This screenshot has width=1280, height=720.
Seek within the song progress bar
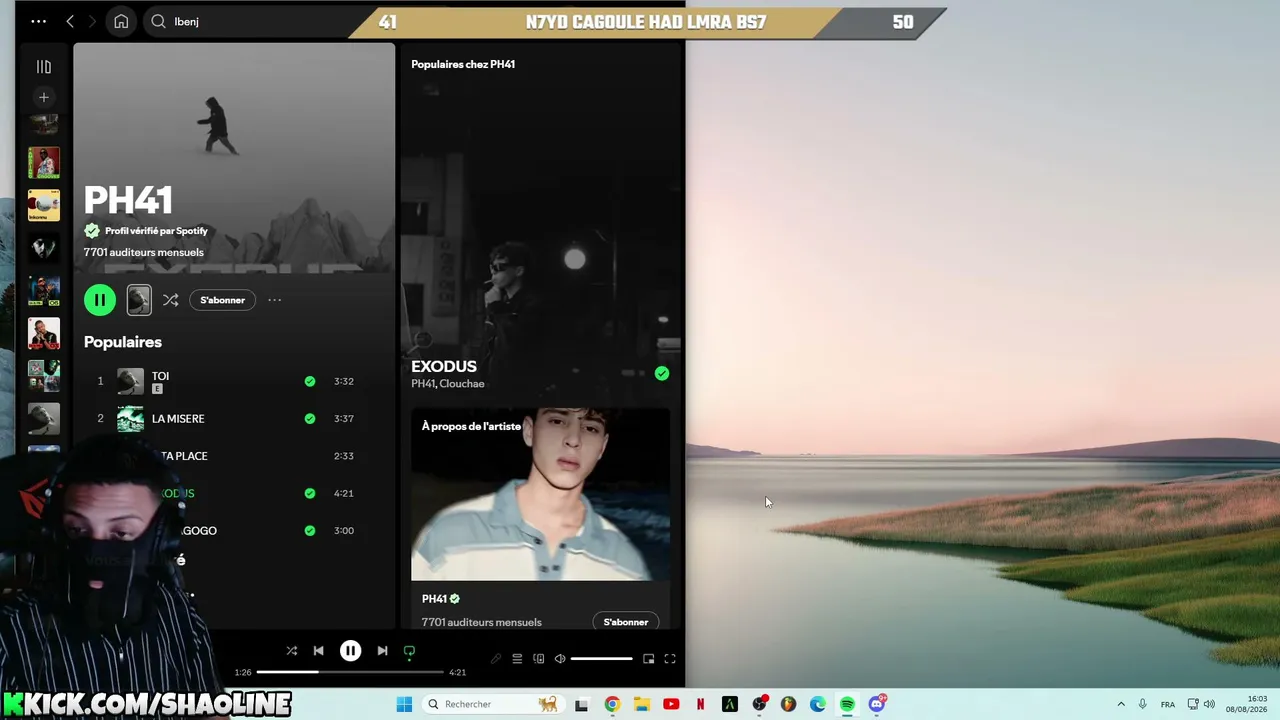(350, 672)
